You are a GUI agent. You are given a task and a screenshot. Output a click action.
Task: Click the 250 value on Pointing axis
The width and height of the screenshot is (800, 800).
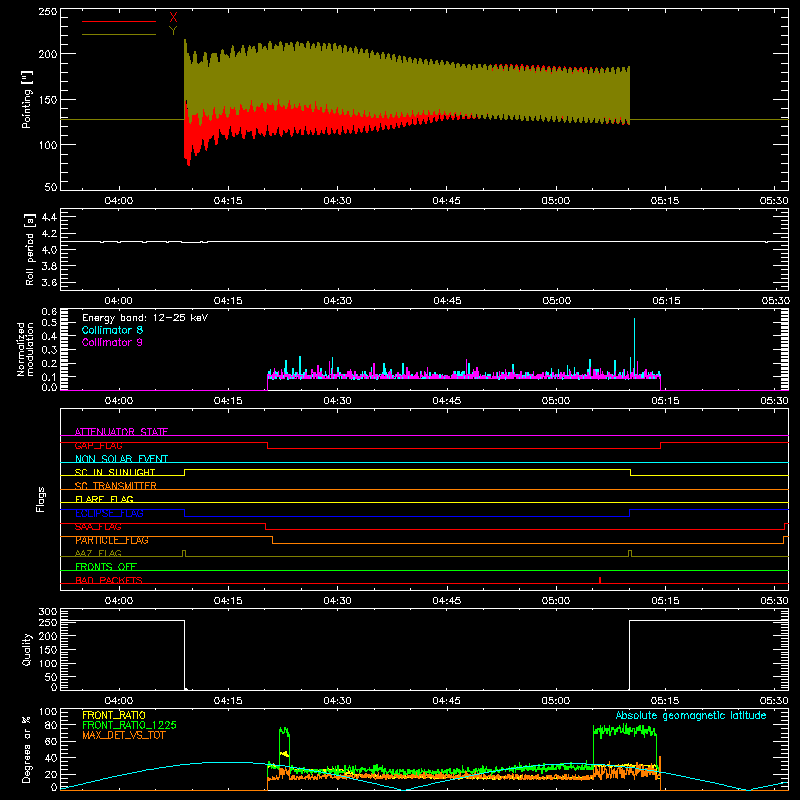click(48, 11)
